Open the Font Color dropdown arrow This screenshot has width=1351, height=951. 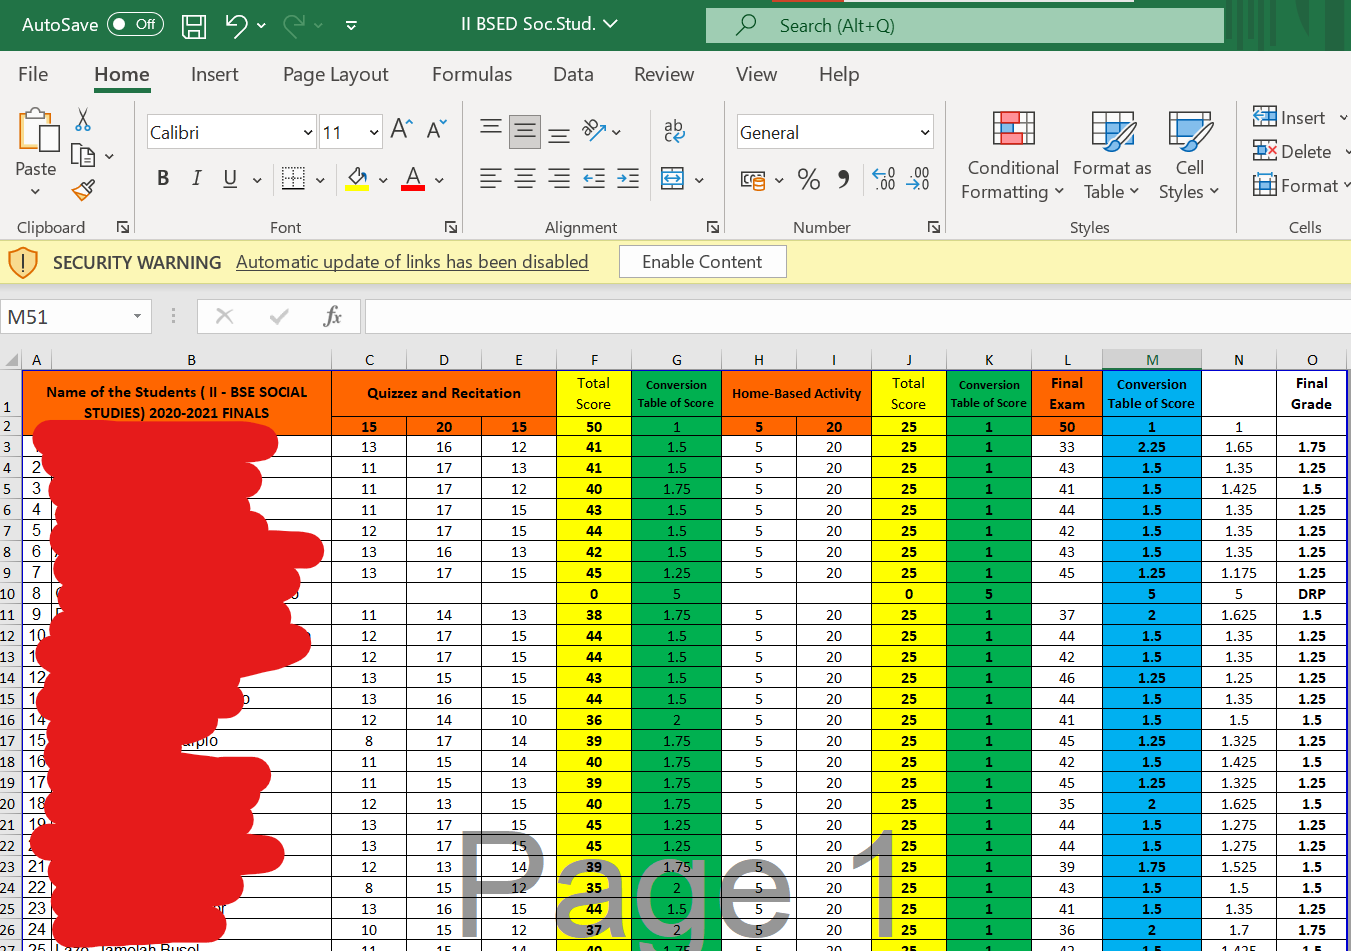(x=439, y=180)
